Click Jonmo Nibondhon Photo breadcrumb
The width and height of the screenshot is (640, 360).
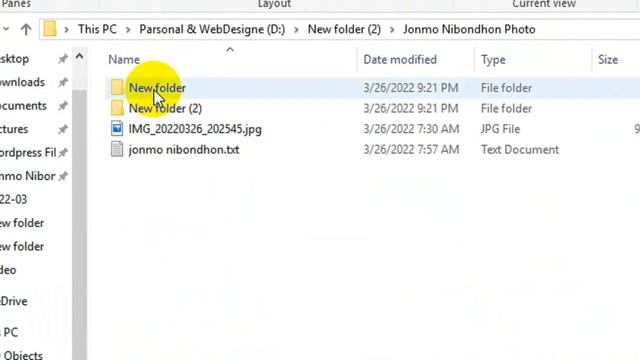(469, 29)
